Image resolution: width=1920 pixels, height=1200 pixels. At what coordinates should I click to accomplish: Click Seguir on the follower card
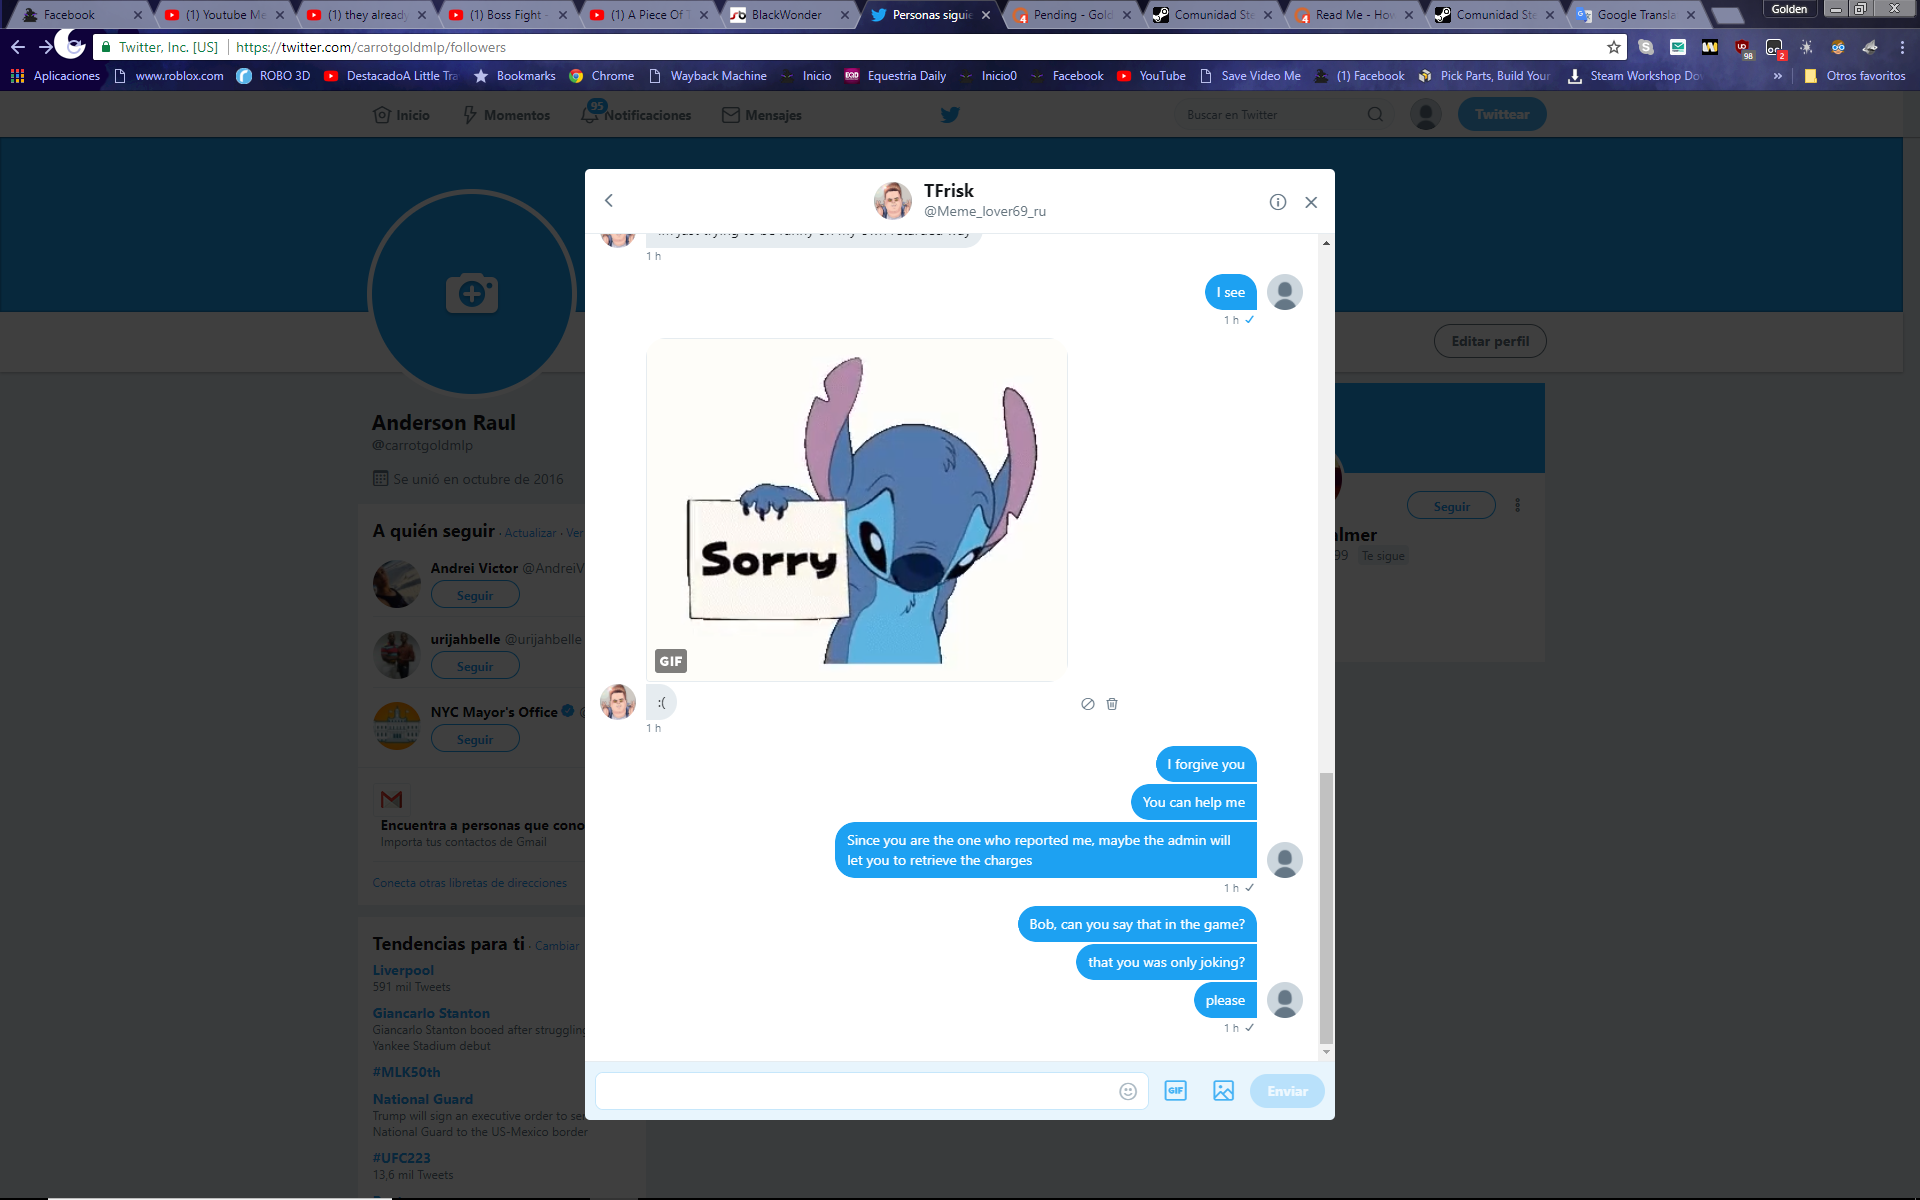coord(1451,506)
